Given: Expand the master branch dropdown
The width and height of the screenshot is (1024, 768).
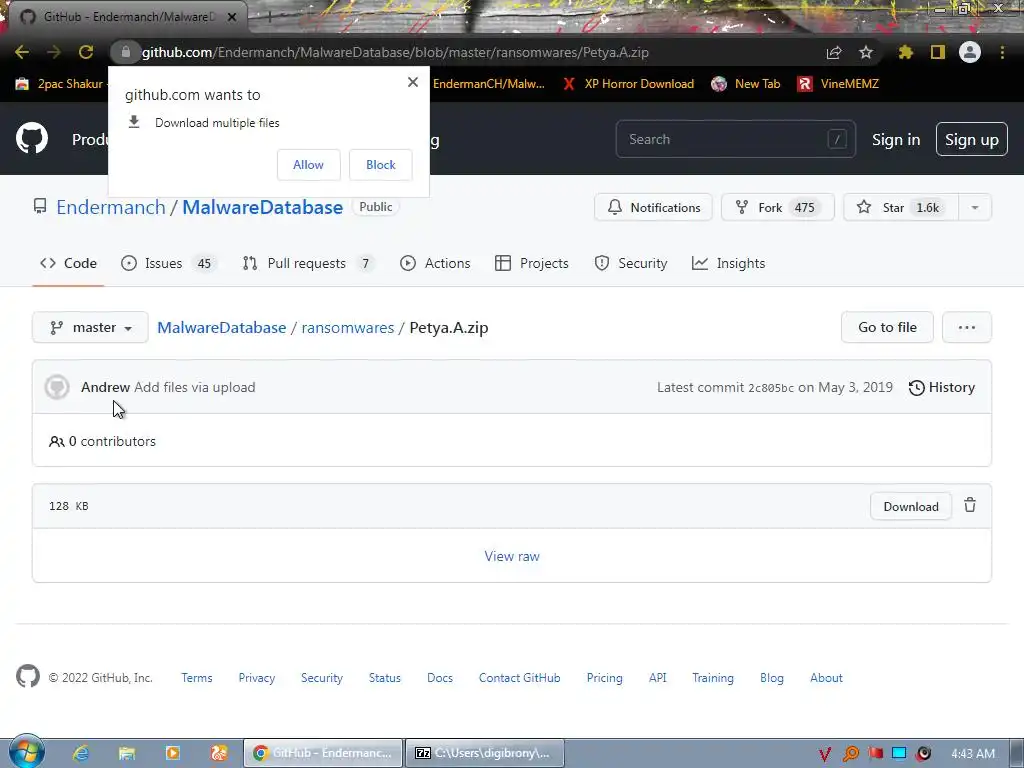Looking at the screenshot, I should pyautogui.click(x=90, y=327).
